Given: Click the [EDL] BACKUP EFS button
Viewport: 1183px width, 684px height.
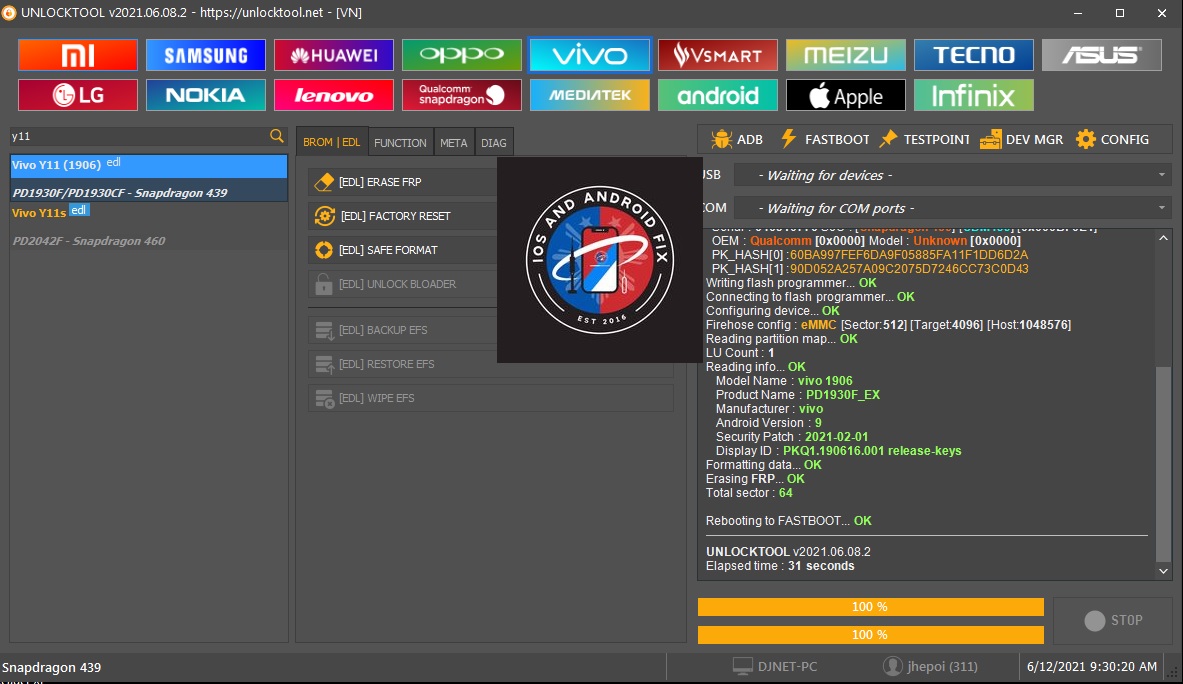Looking at the screenshot, I should point(403,330).
